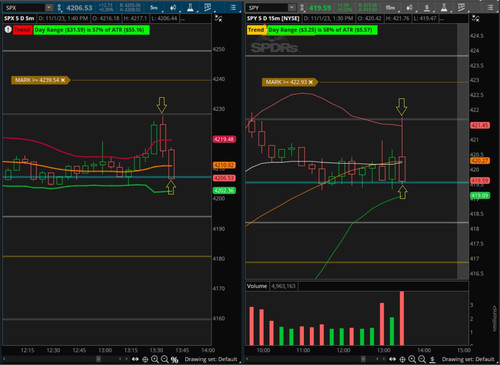The image size is (500, 365).
Task: Open the Patterns icon on SPX chart
Action: [x=207, y=7]
